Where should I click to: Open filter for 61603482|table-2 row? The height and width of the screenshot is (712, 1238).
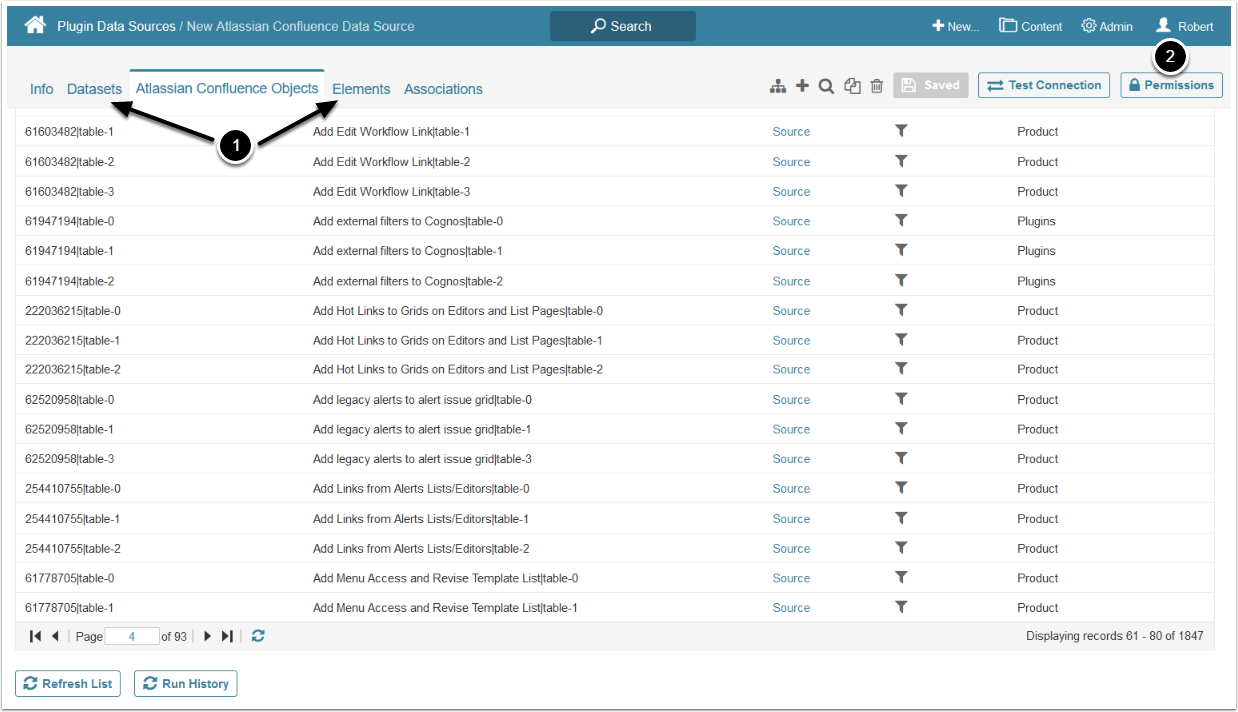[901, 161]
